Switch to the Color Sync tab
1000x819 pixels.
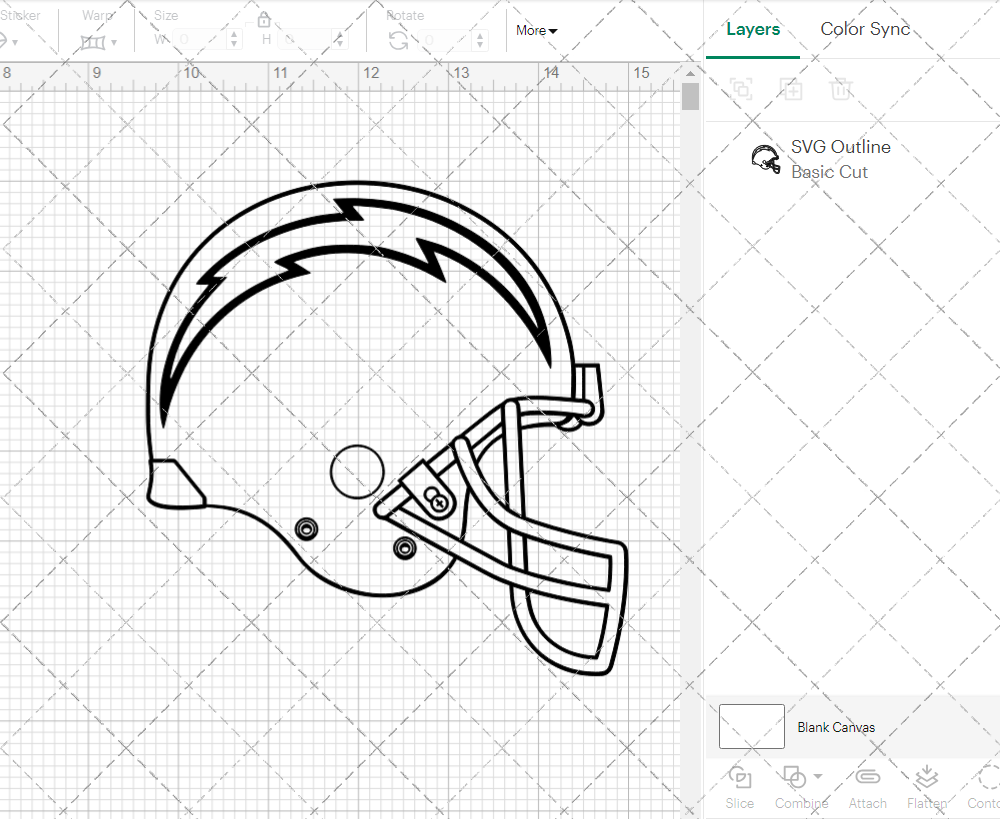pos(865,29)
